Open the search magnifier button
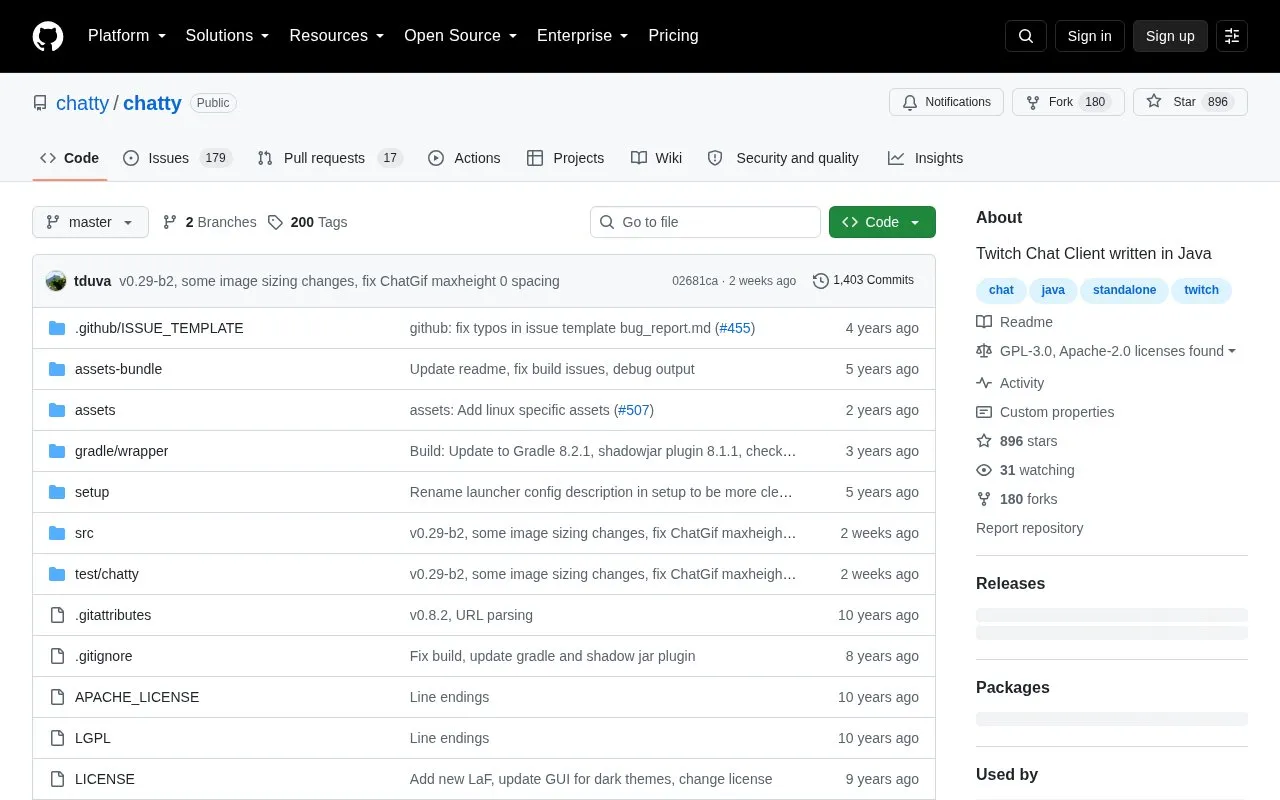This screenshot has width=1280, height=800. [x=1026, y=36]
